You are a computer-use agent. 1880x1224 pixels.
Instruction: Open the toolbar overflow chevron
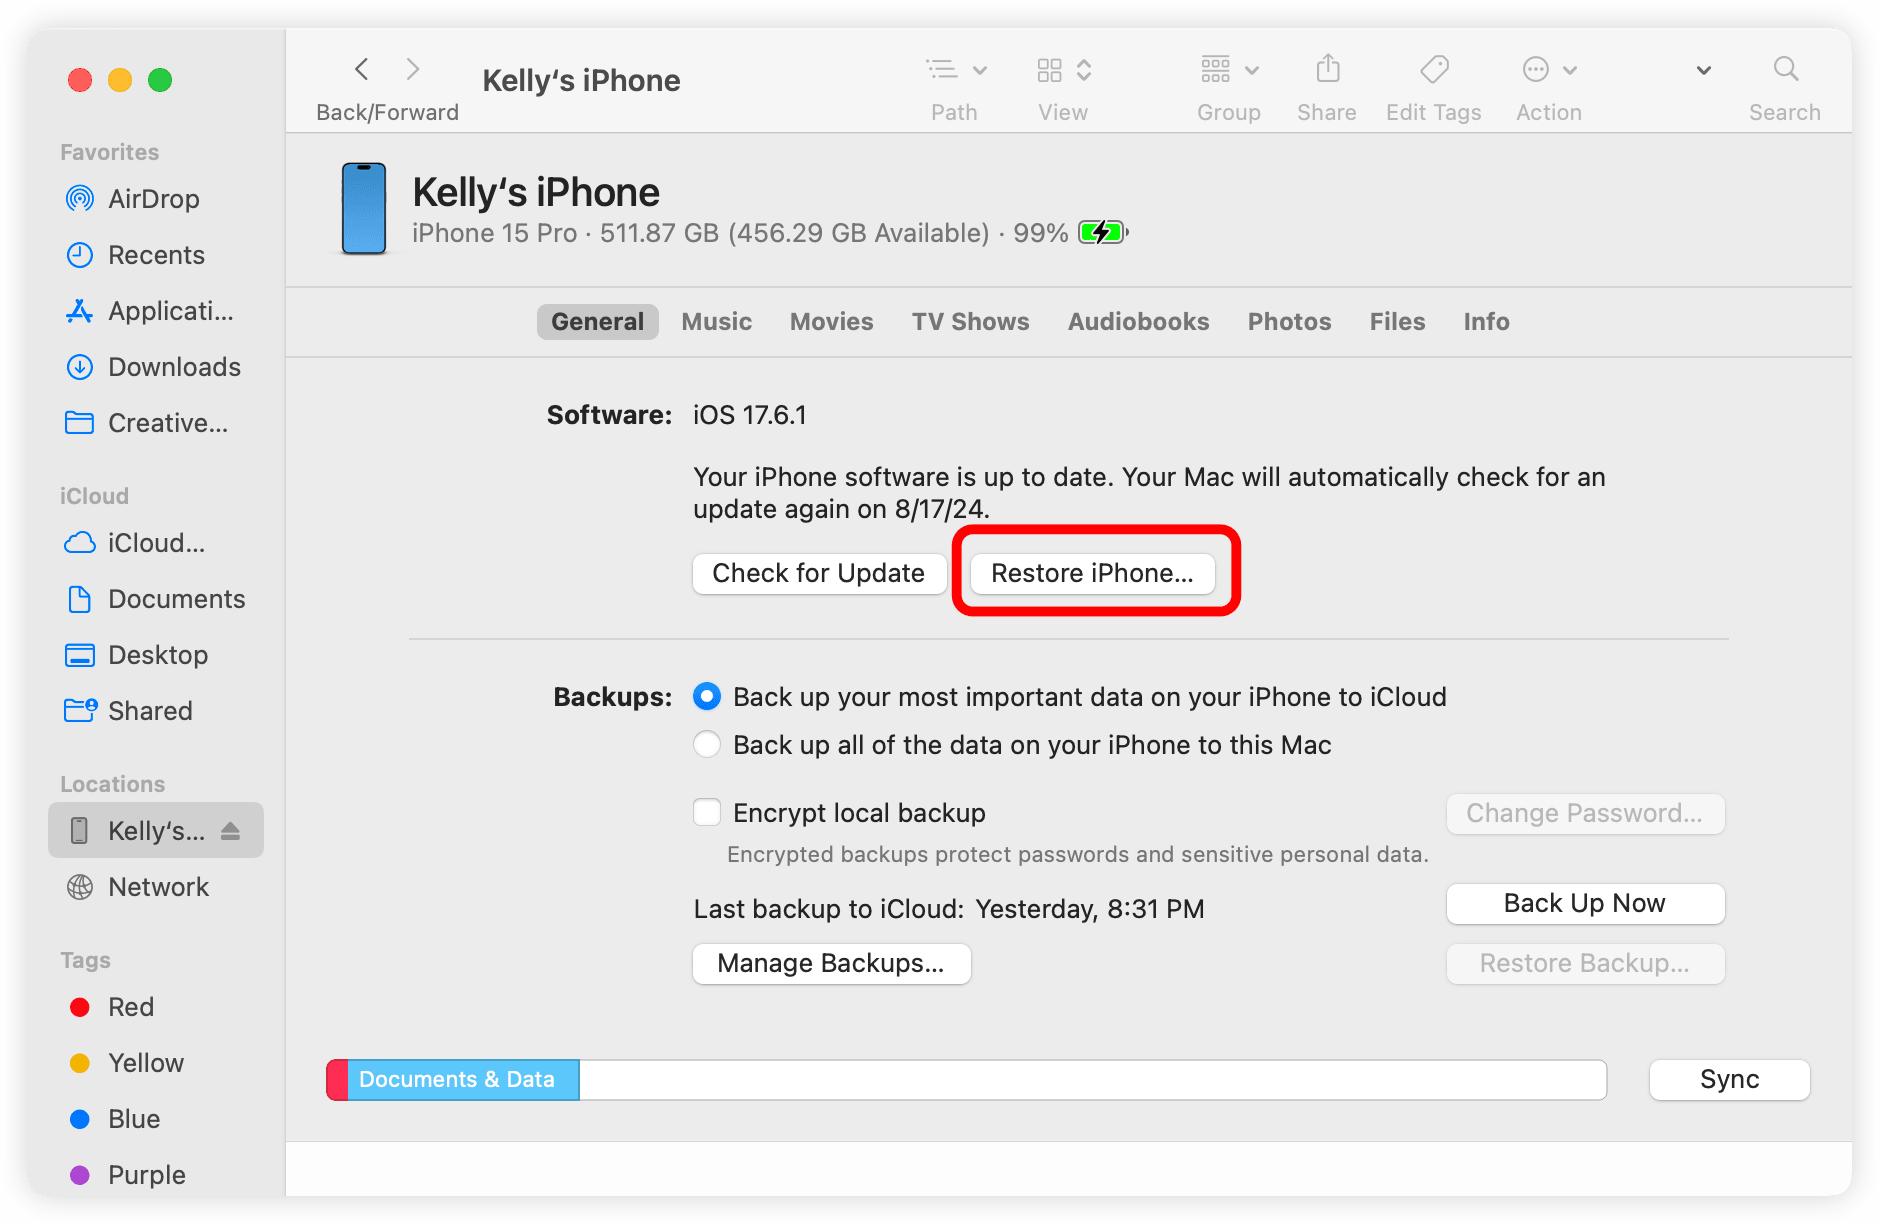click(x=1704, y=70)
